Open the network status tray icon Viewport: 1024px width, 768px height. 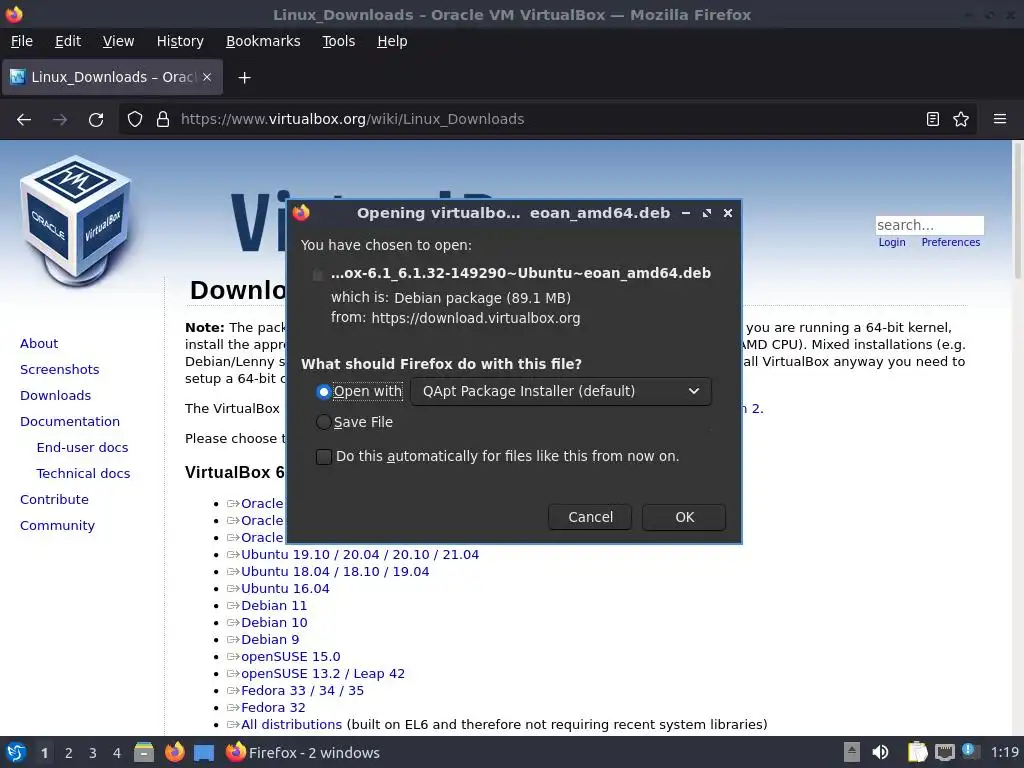(x=944, y=752)
